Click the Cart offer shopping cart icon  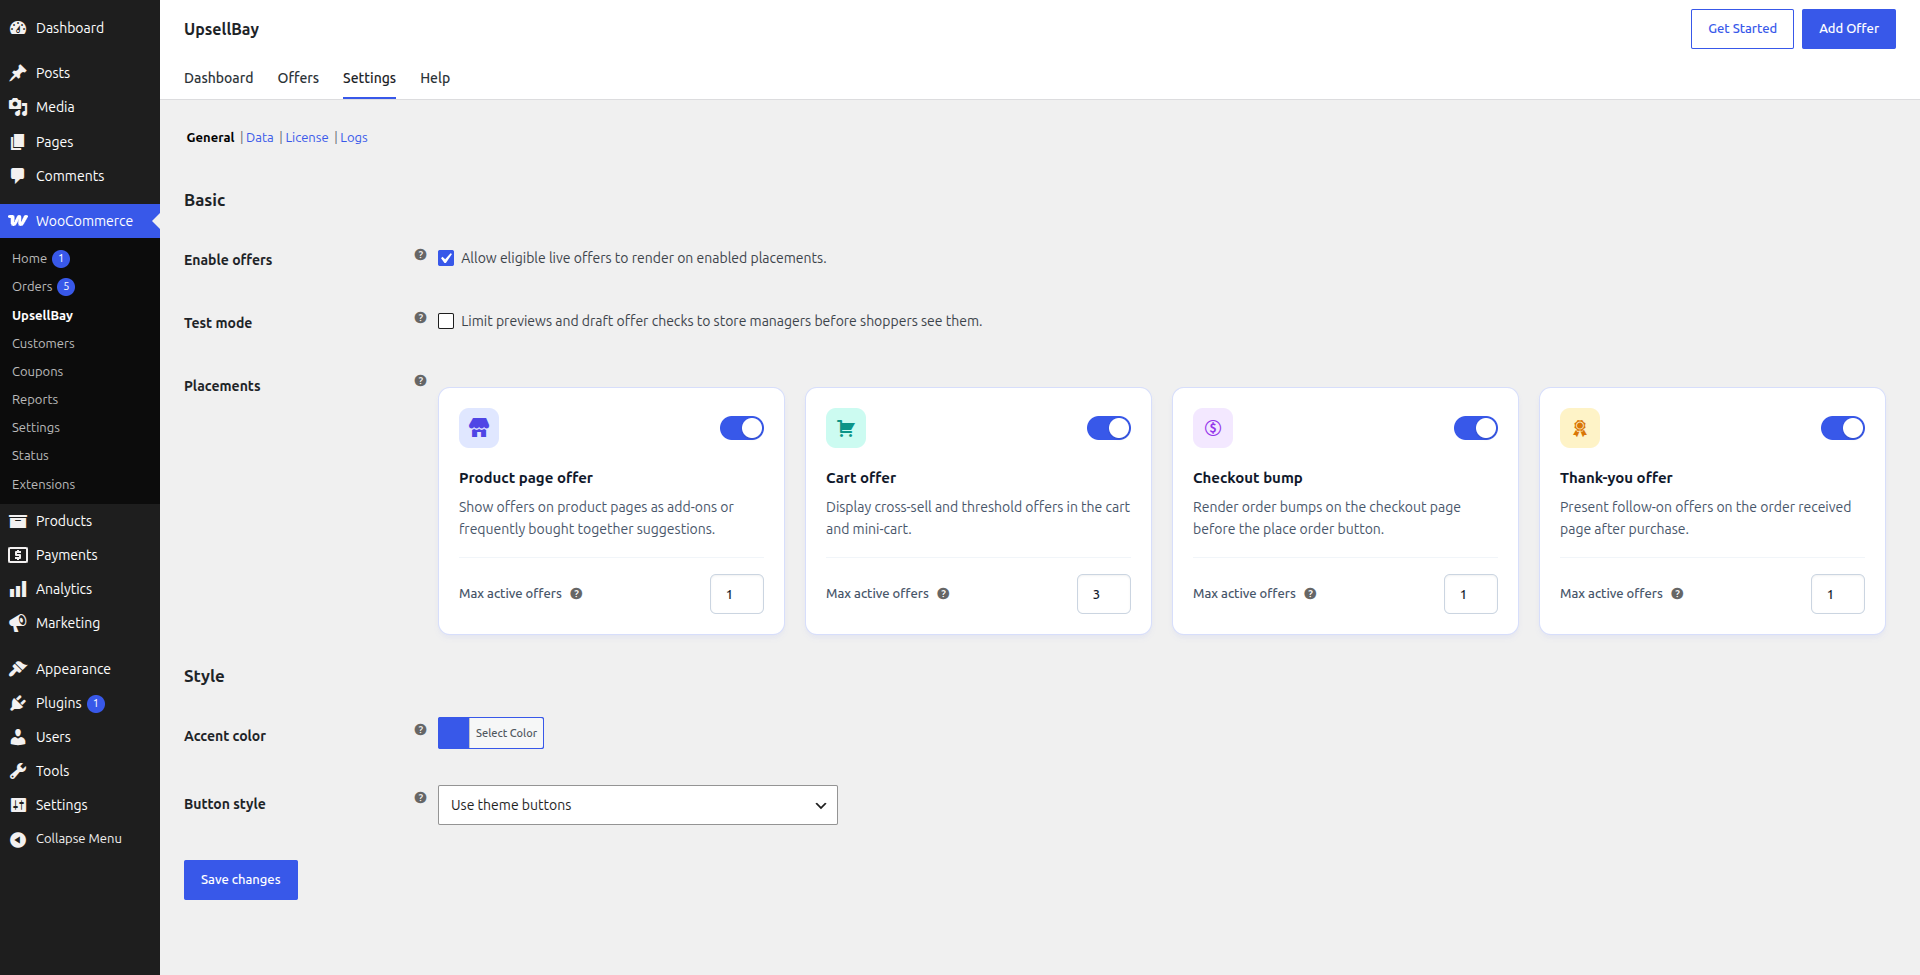click(x=846, y=428)
